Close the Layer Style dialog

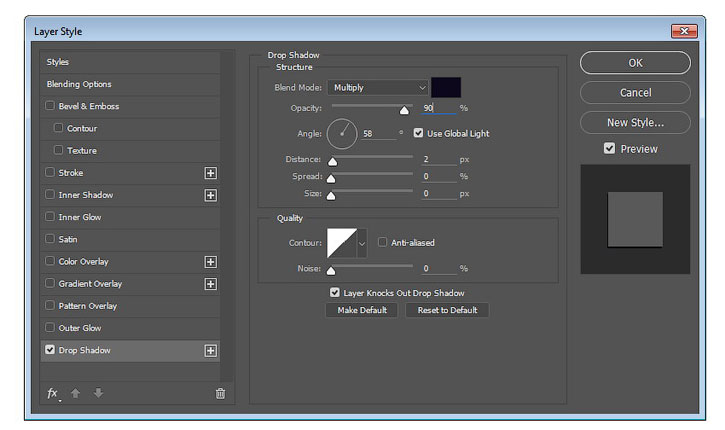tap(684, 31)
